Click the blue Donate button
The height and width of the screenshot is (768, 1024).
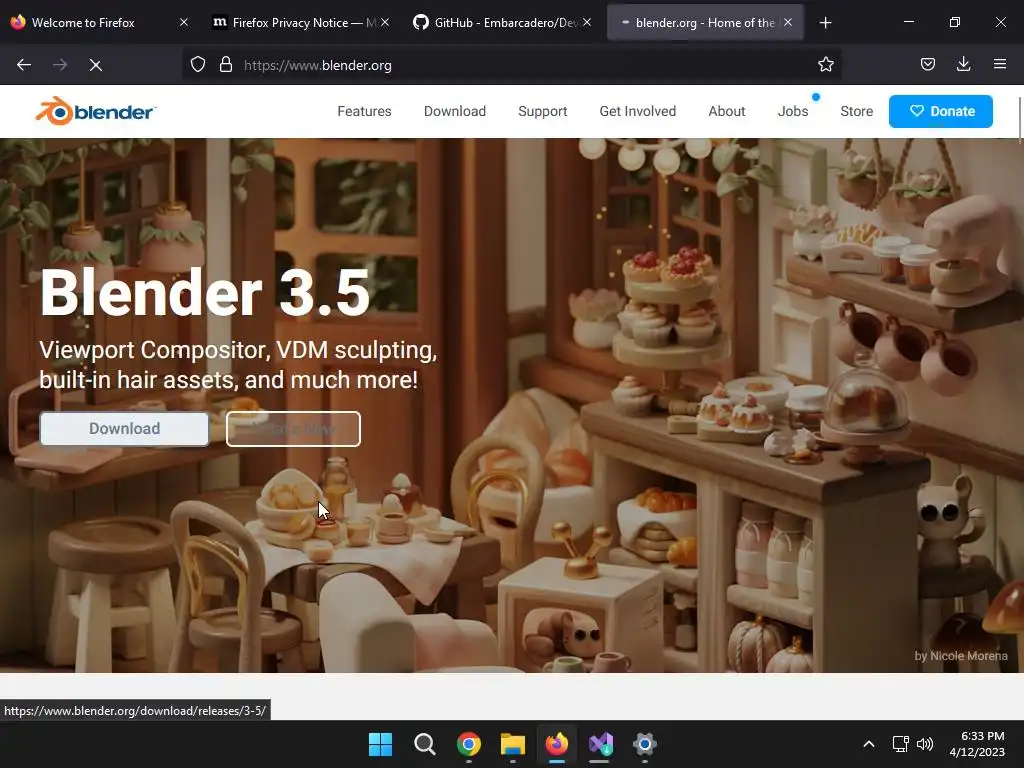coord(940,111)
